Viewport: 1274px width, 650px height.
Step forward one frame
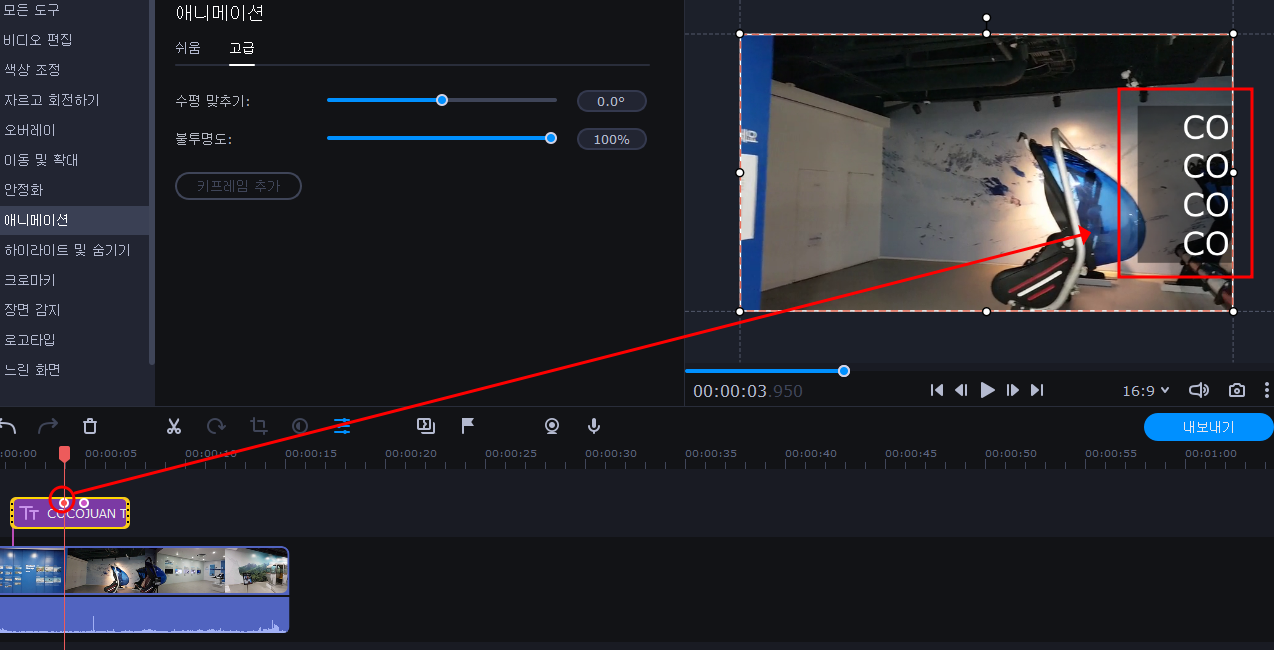(1013, 390)
